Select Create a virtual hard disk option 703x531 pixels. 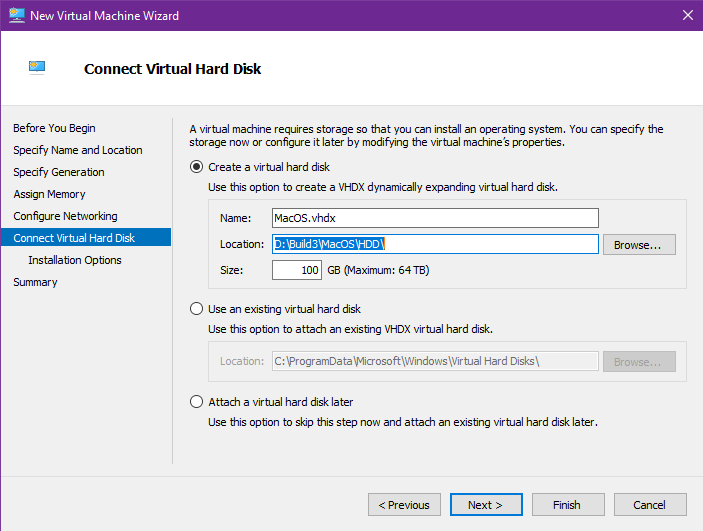click(197, 167)
